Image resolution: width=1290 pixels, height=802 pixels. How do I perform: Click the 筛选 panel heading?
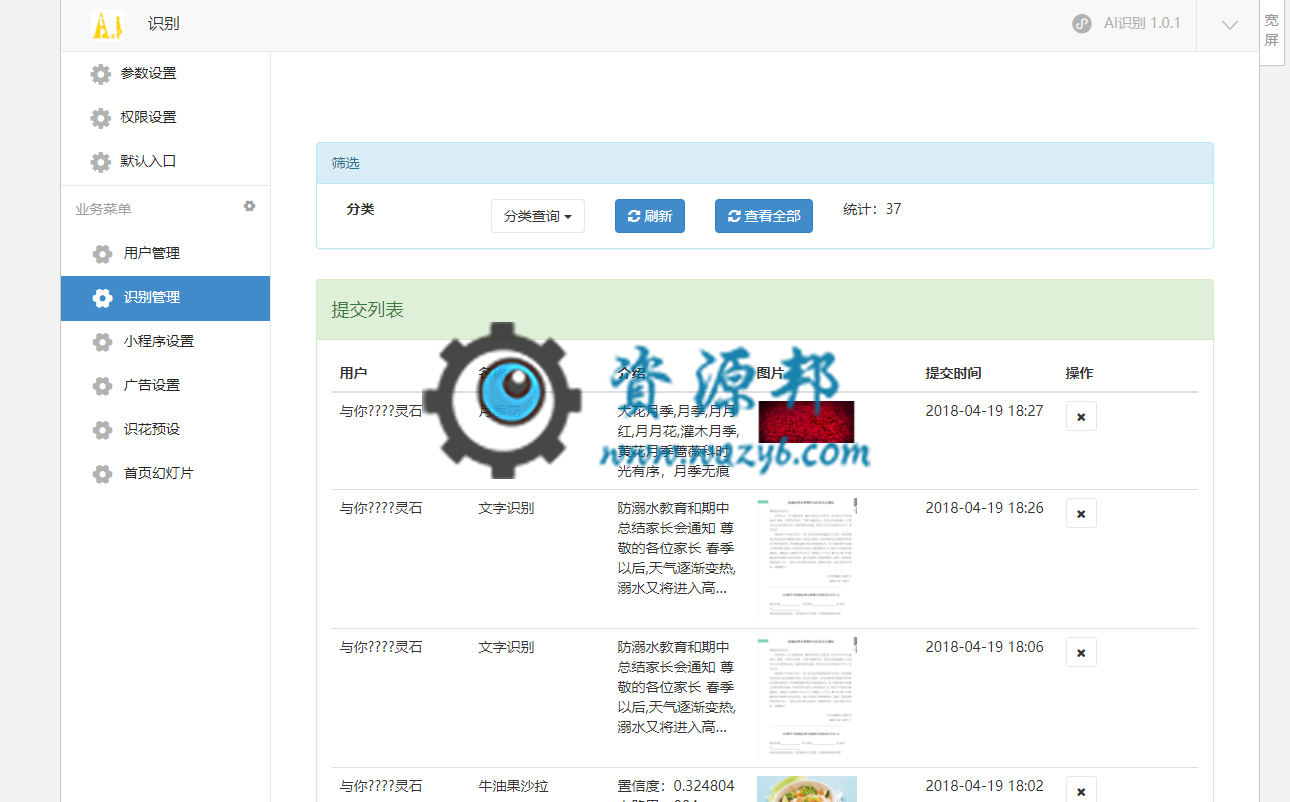345,163
